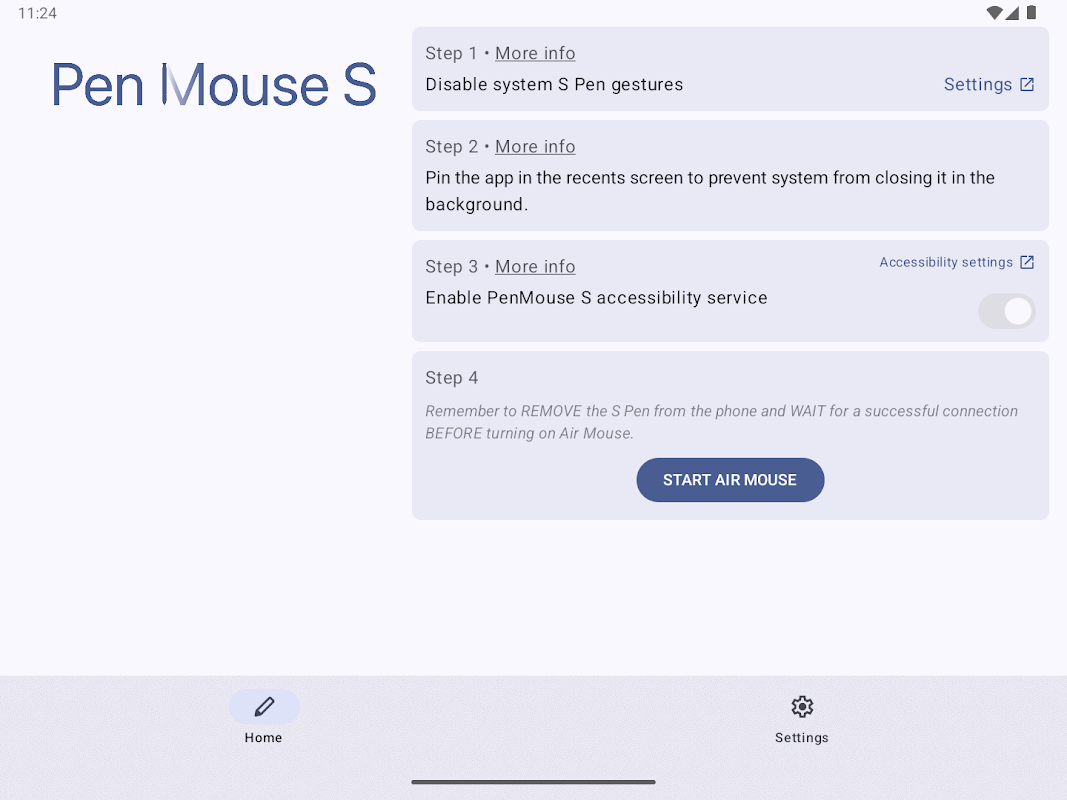The height and width of the screenshot is (800, 1067).
Task: Tap the battery status icon
Action: 1032,12
